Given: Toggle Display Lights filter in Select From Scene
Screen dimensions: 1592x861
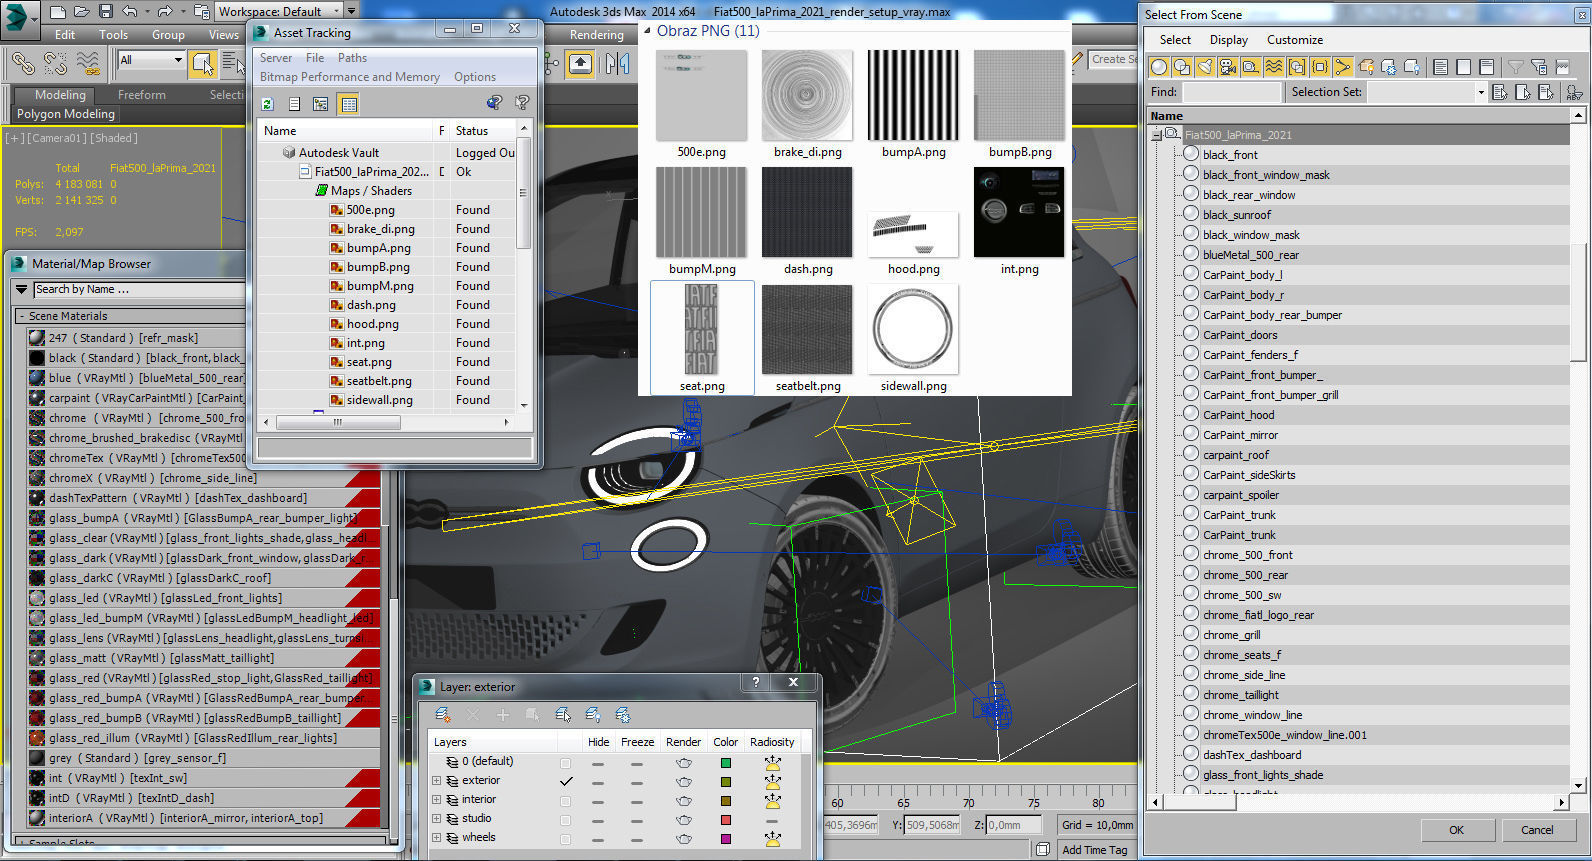Looking at the screenshot, I should tap(1205, 67).
